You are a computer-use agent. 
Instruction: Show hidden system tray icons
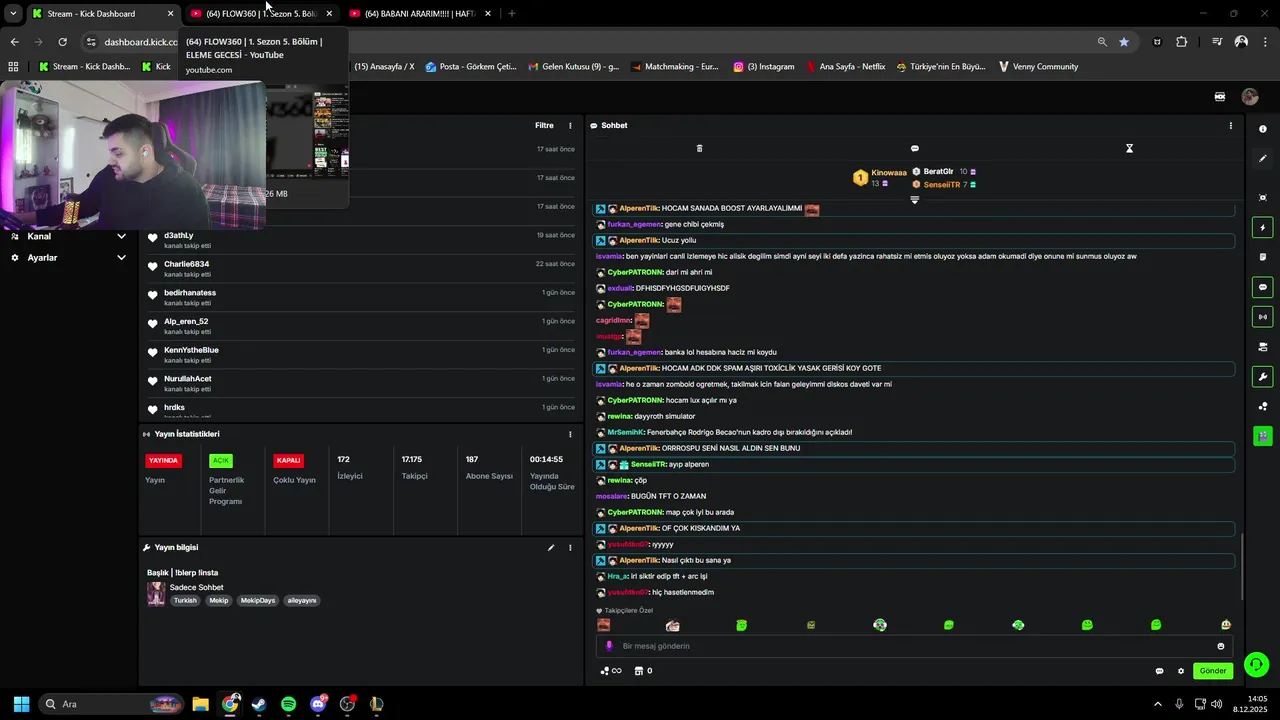point(1158,704)
